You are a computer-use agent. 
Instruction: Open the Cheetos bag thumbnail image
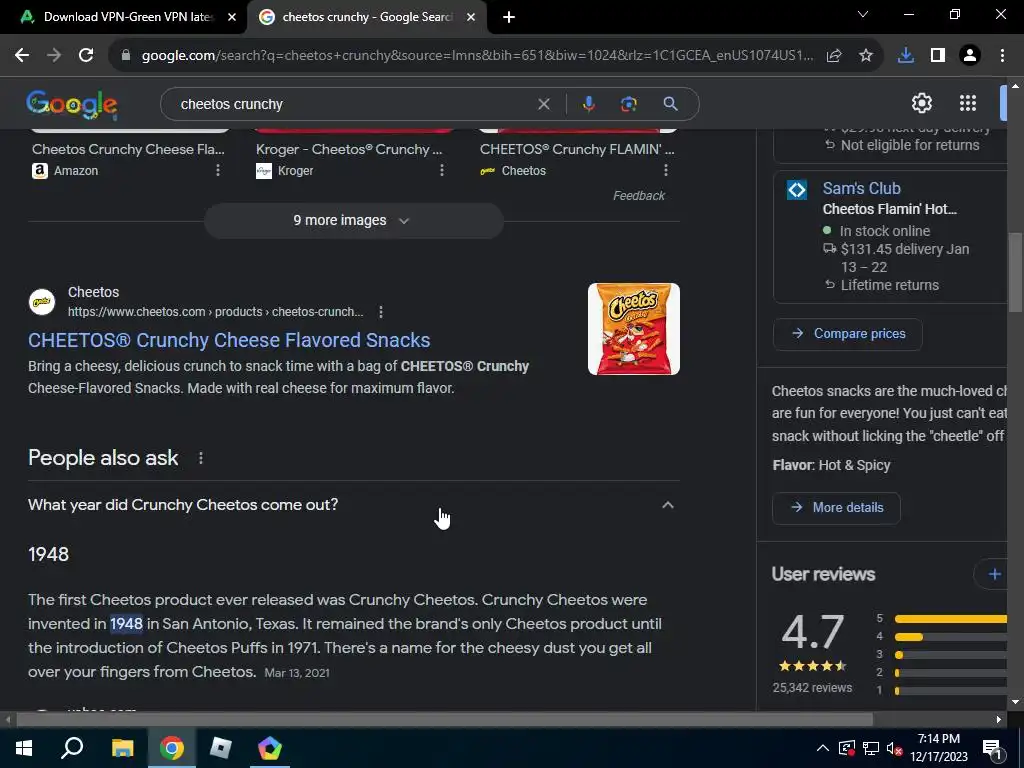point(633,329)
